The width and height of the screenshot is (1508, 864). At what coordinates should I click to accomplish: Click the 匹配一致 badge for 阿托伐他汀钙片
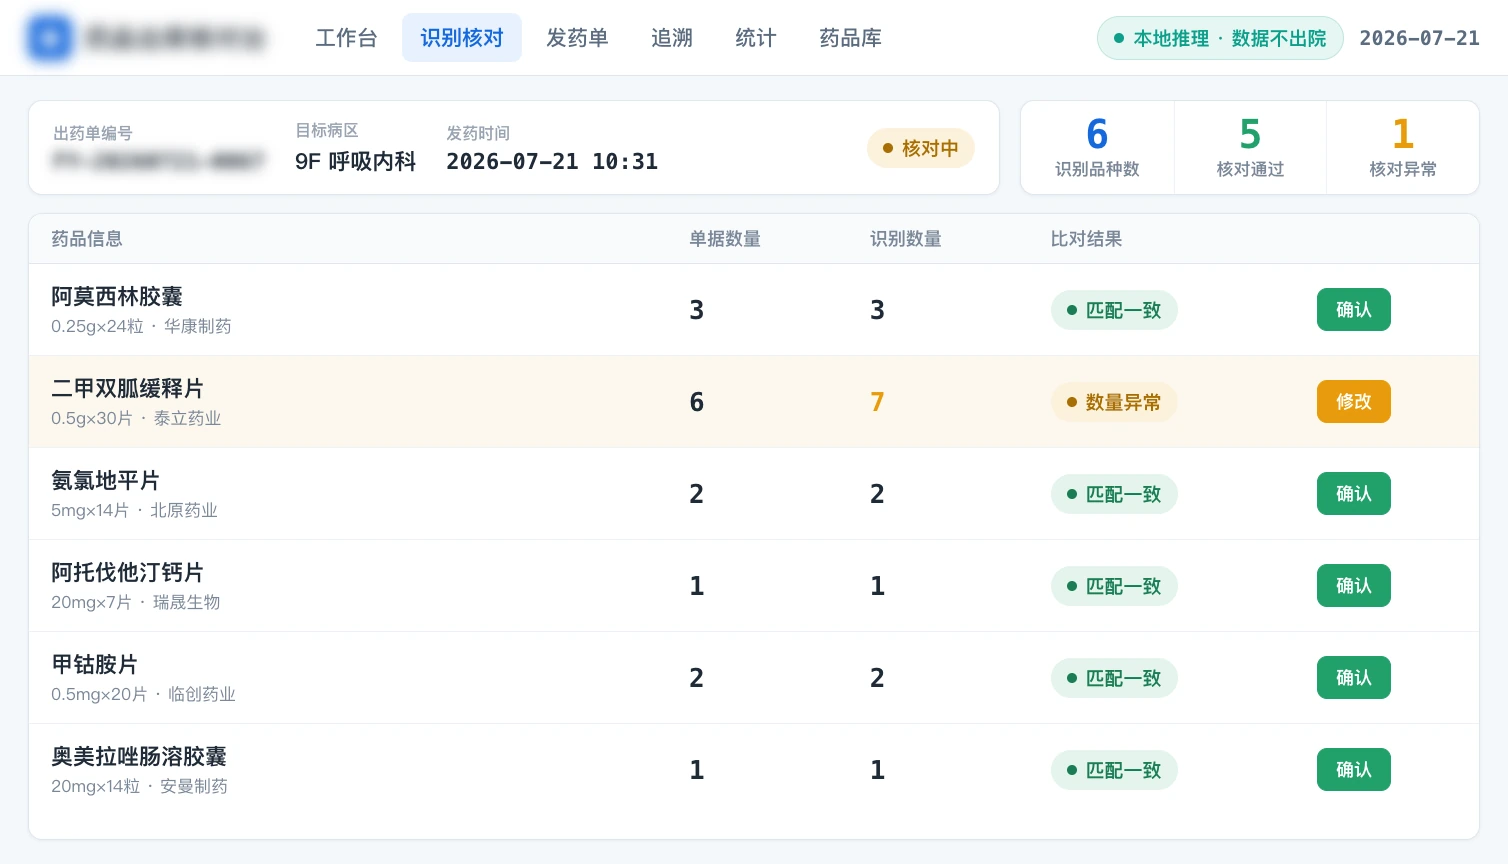[x=1114, y=586]
